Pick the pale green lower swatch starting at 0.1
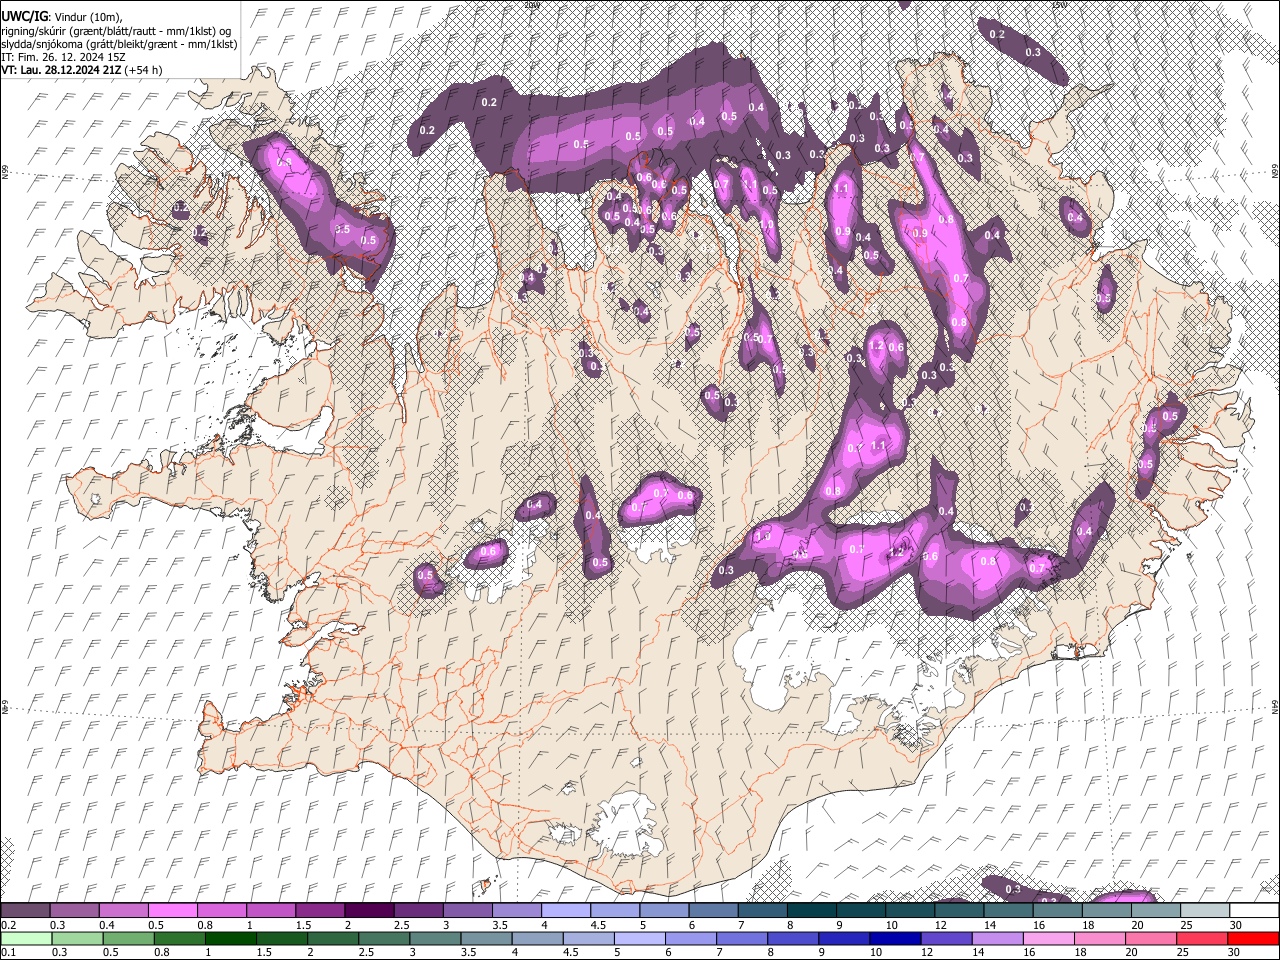 coord(25,938)
